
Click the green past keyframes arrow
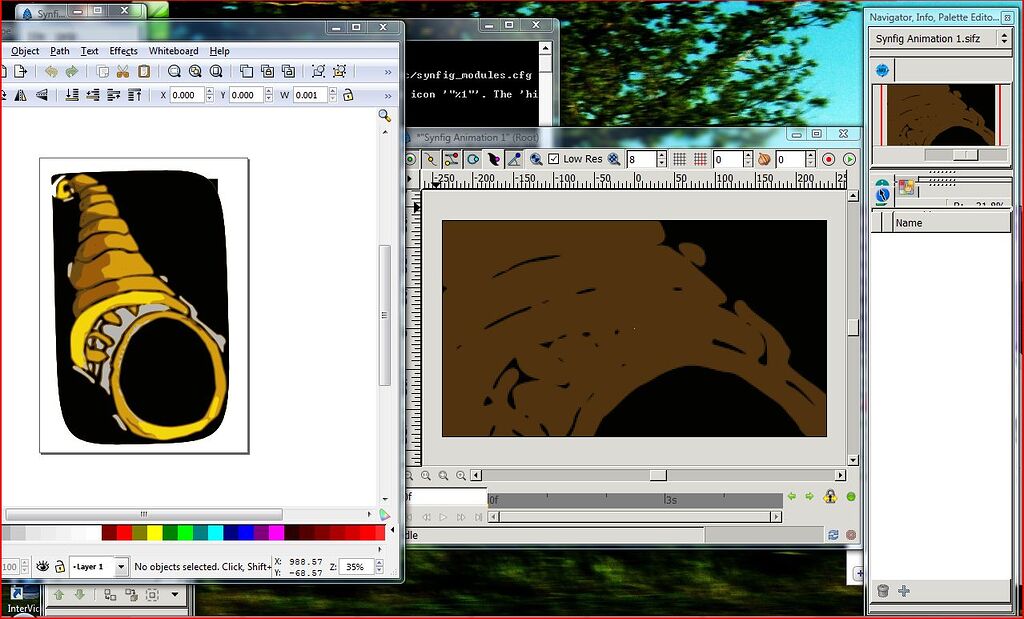click(792, 497)
